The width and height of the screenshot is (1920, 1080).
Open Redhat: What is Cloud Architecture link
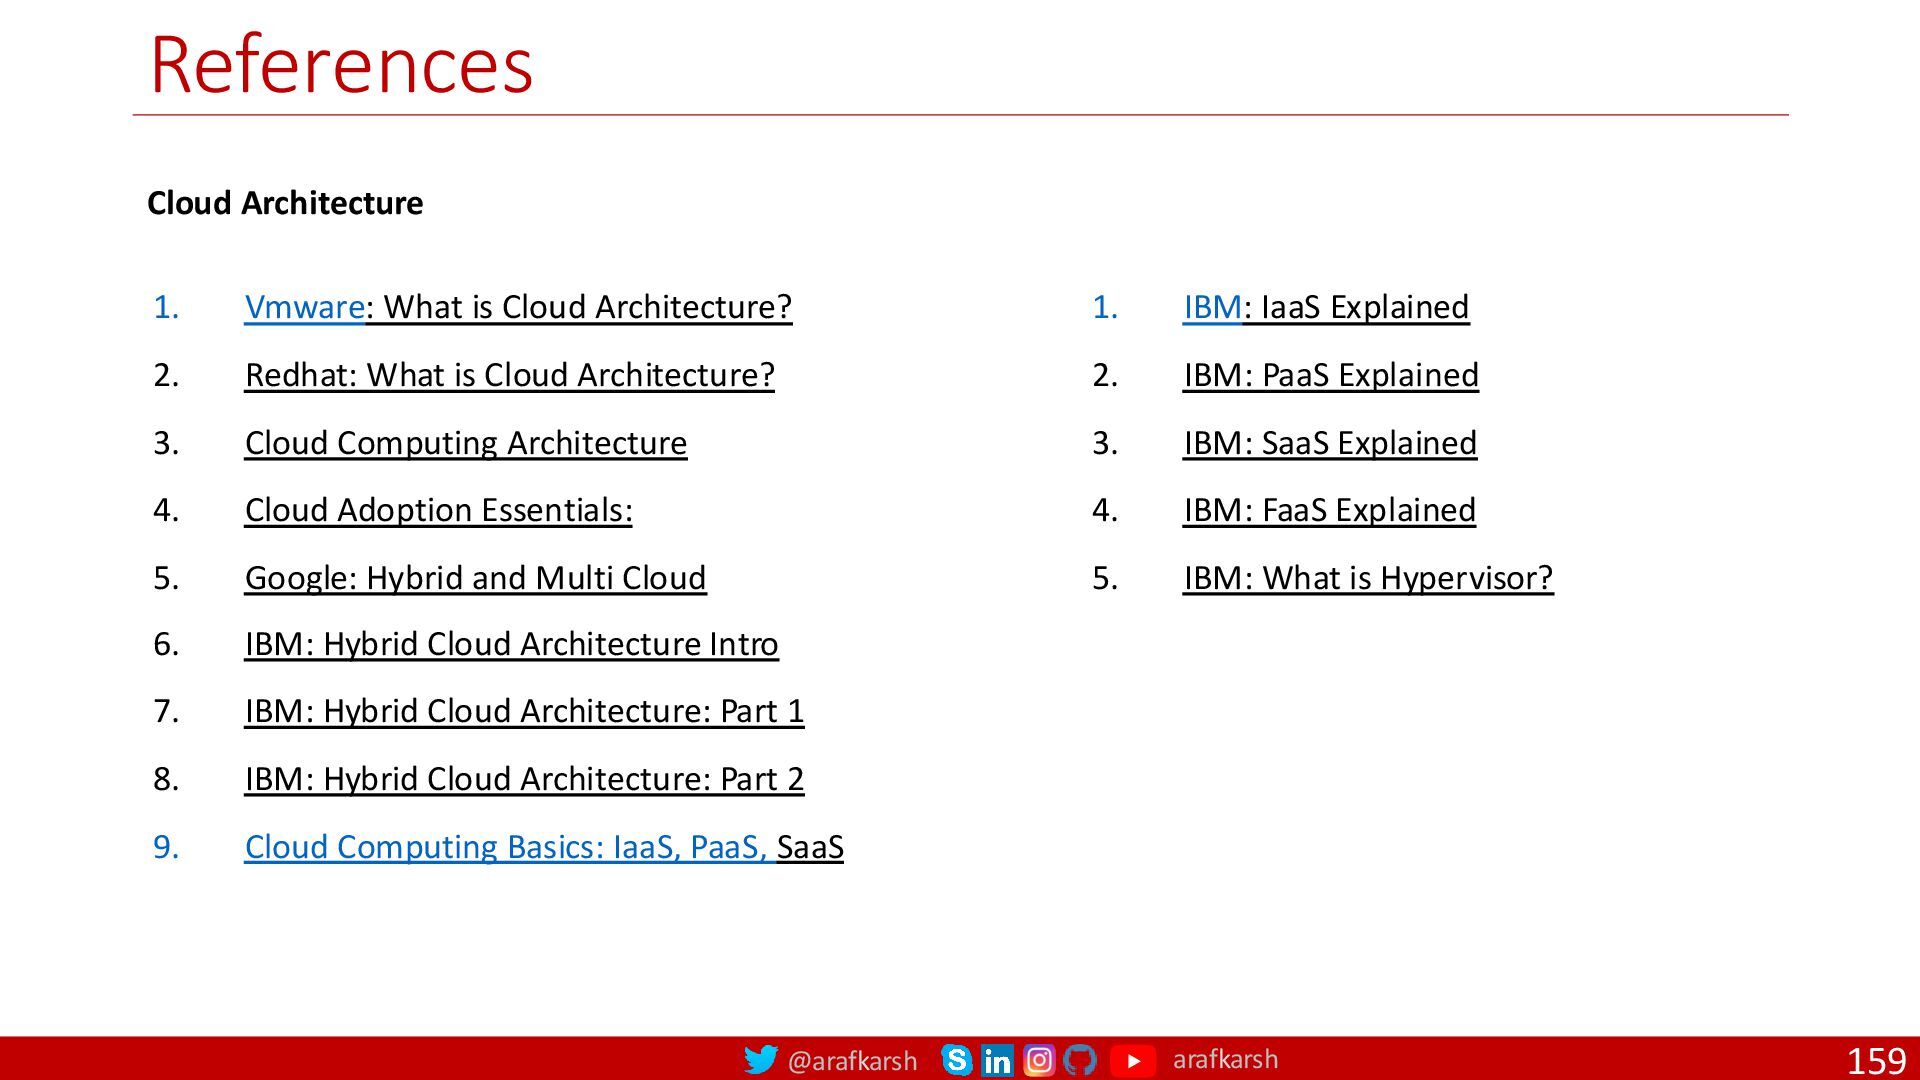[510, 375]
